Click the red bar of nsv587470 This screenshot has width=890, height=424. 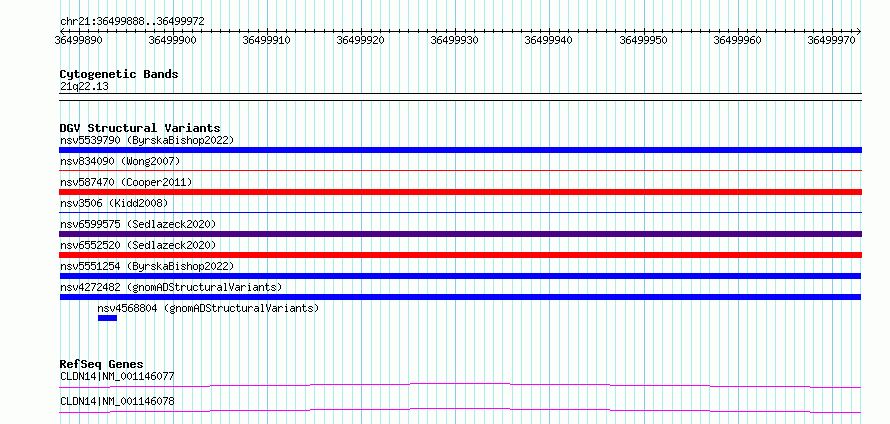pos(460,192)
